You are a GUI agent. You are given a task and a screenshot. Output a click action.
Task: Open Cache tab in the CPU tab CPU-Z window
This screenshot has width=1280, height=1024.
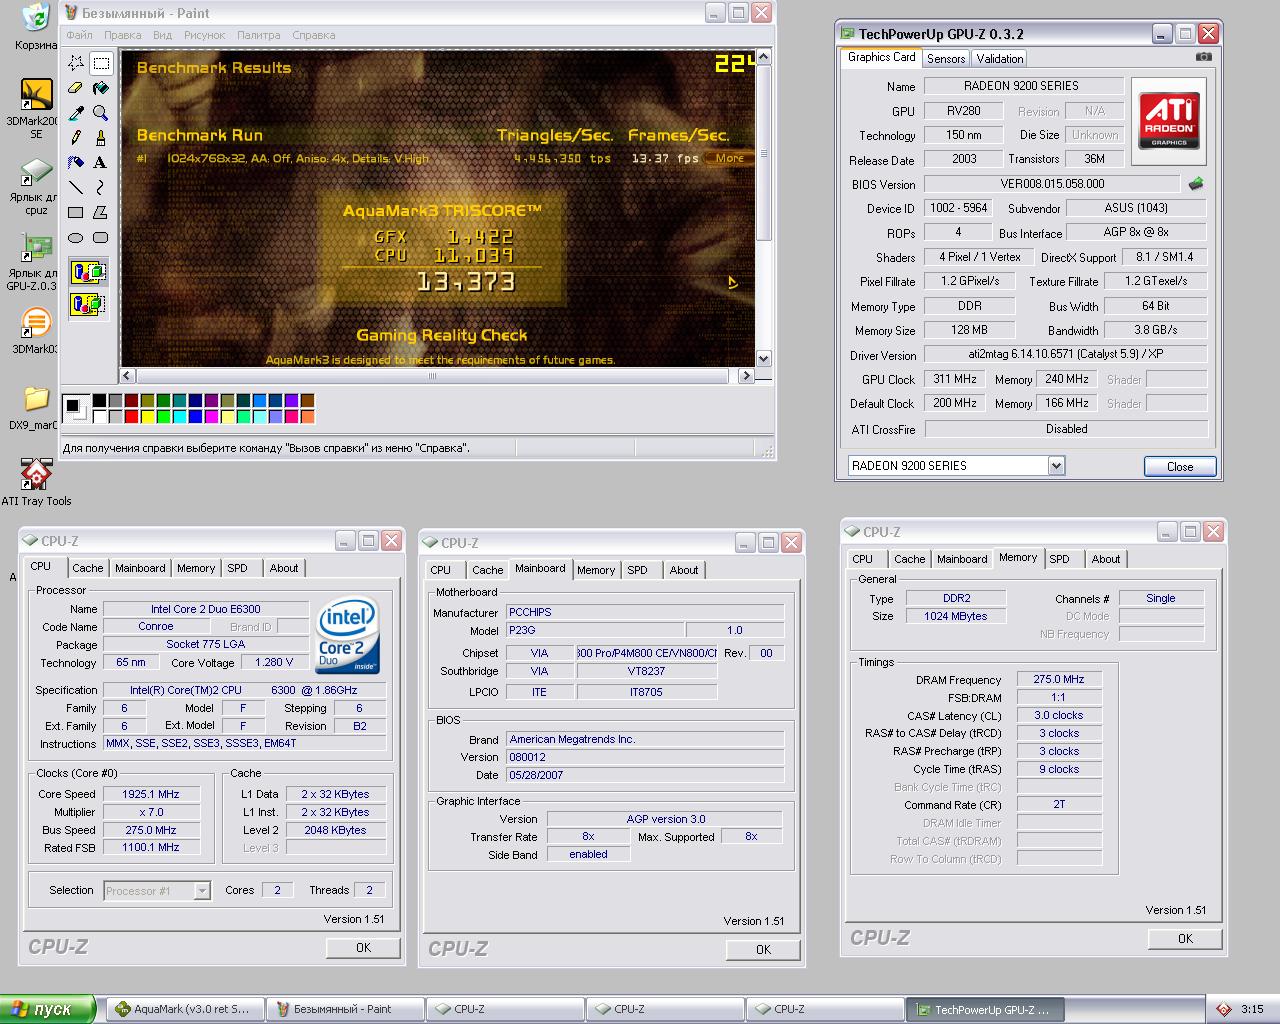pyautogui.click(x=88, y=568)
